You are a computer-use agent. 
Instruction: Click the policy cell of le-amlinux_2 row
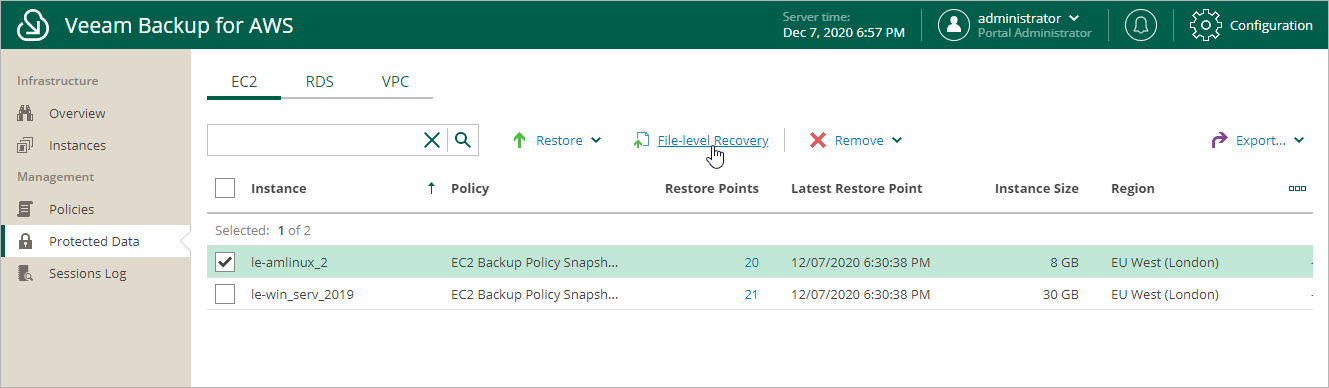coord(535,262)
